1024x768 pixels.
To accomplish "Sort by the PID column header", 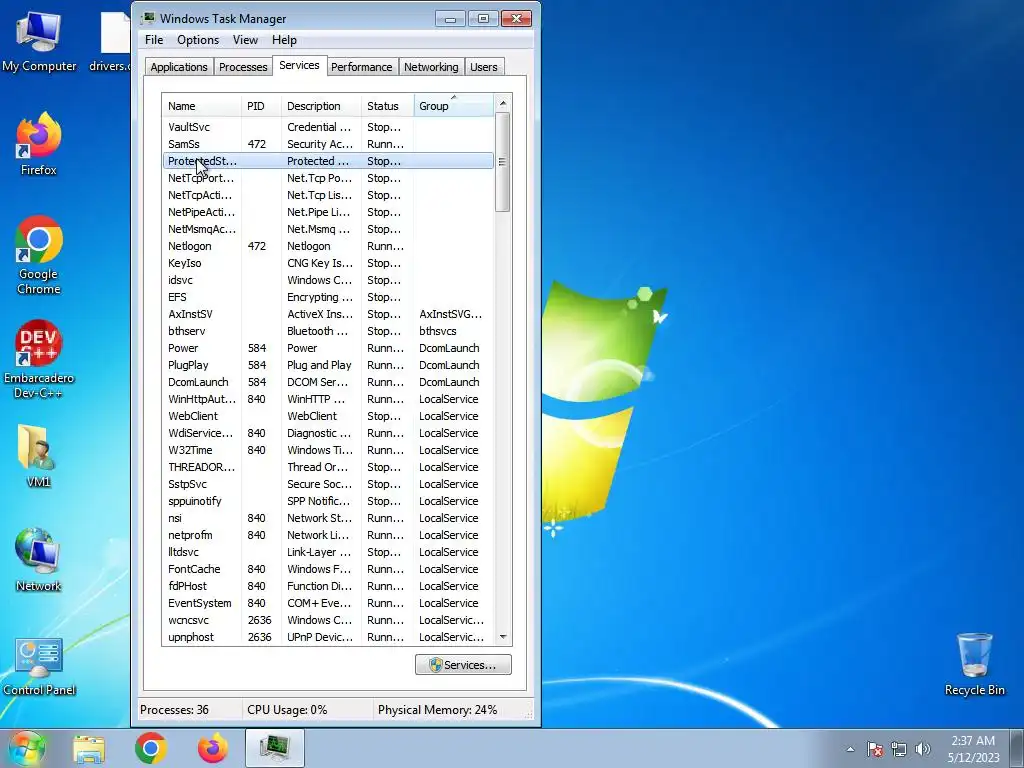I will [x=261, y=106].
